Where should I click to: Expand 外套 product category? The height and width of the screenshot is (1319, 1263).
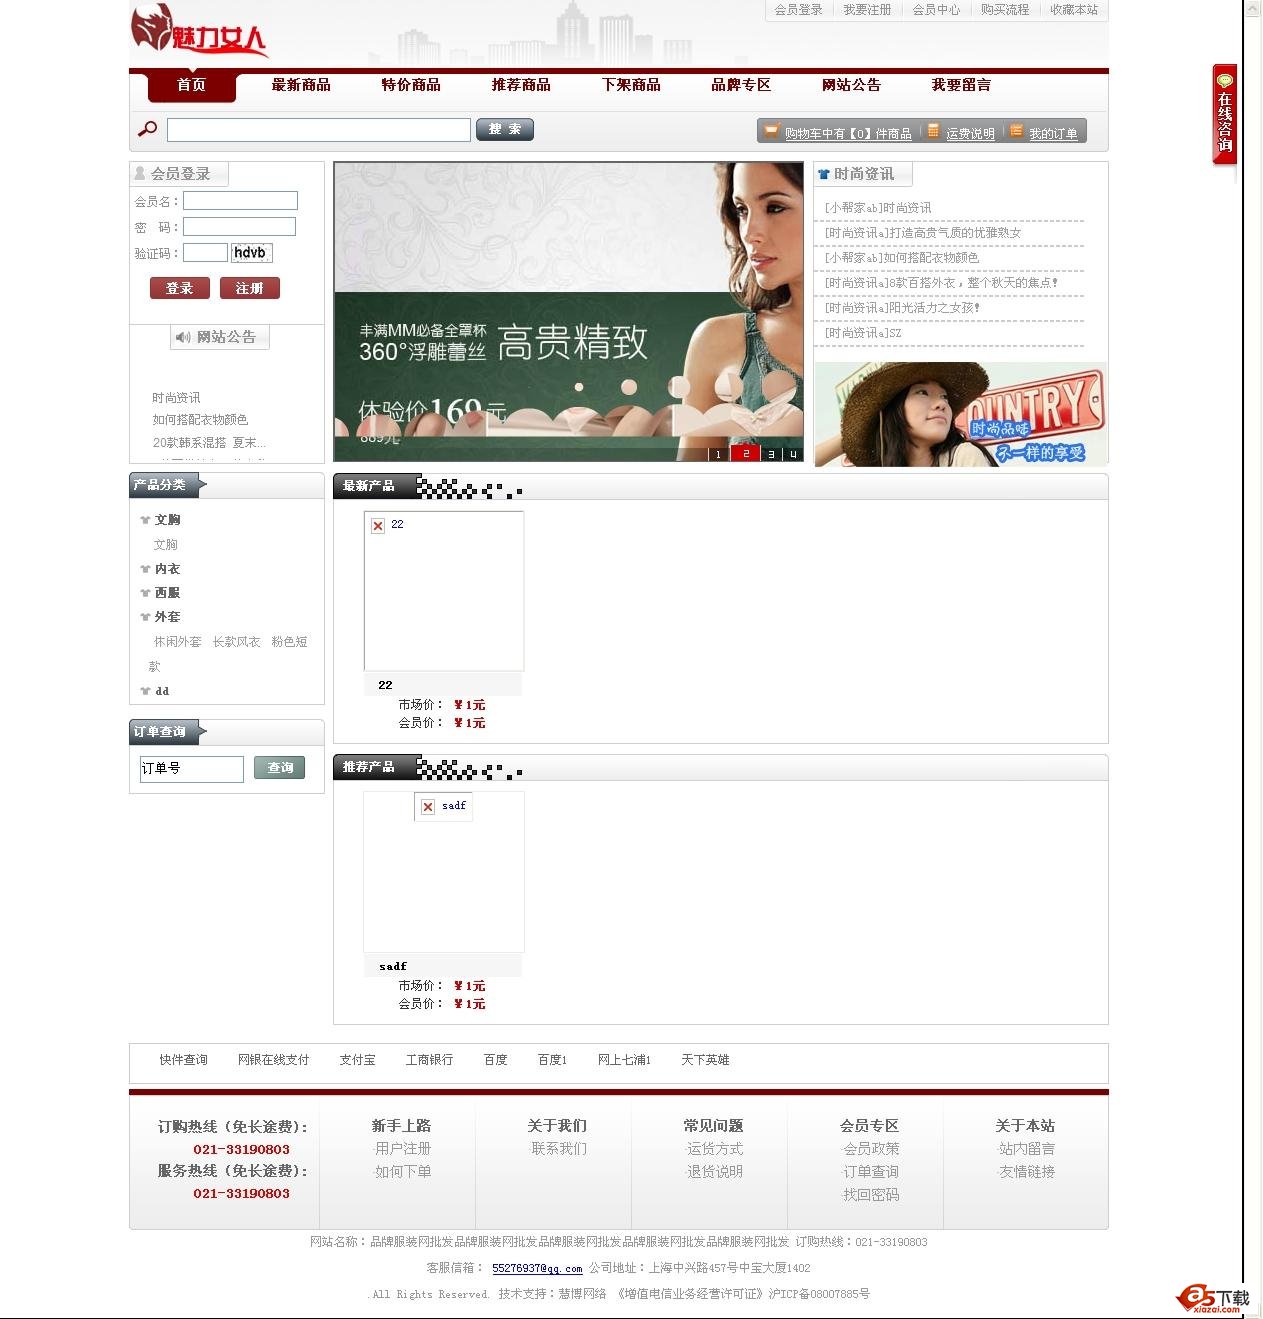tap(167, 617)
